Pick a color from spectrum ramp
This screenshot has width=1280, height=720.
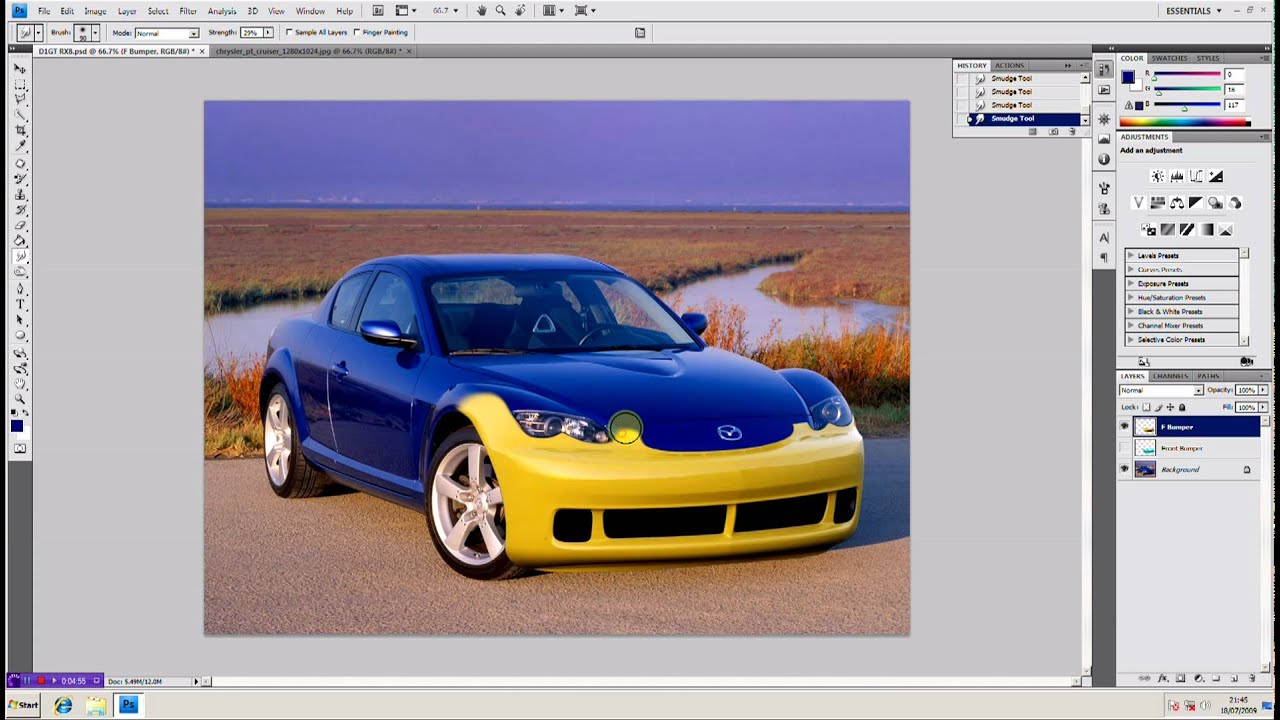coord(1185,122)
